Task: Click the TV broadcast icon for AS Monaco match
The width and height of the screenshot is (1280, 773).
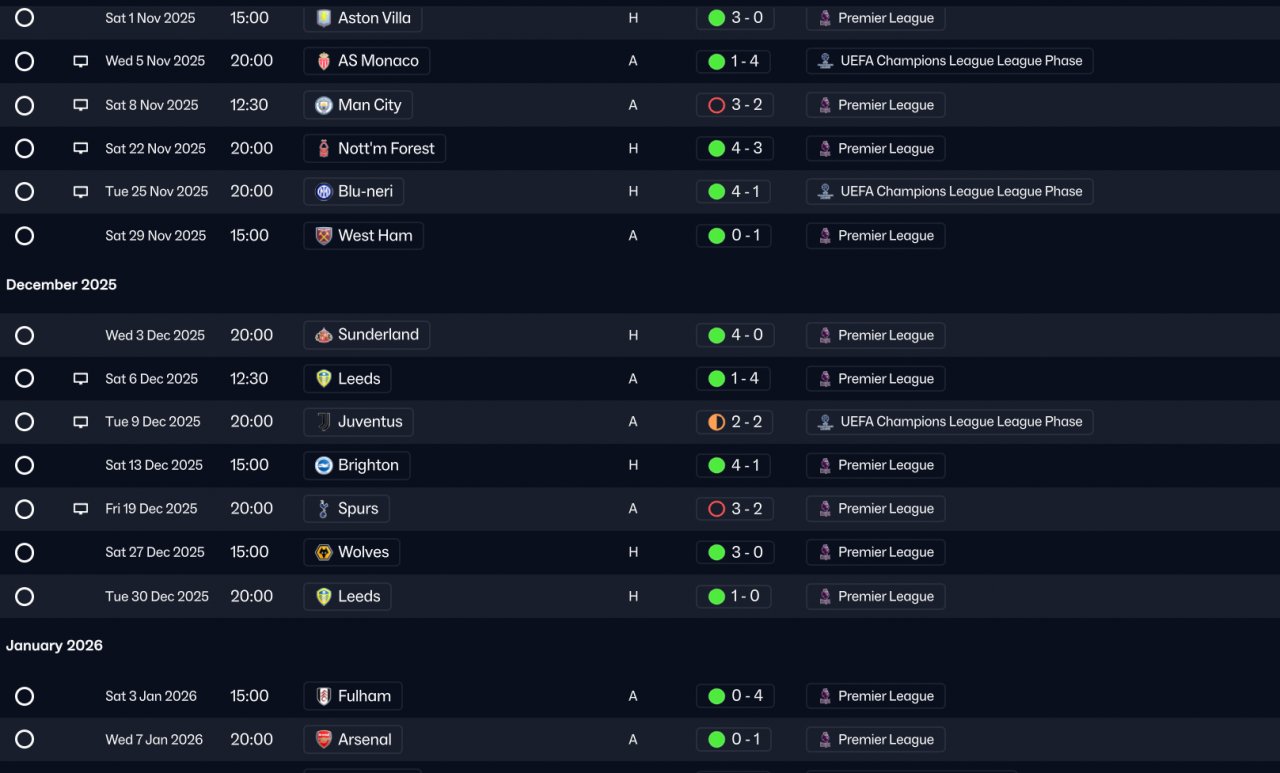Action: tap(81, 61)
